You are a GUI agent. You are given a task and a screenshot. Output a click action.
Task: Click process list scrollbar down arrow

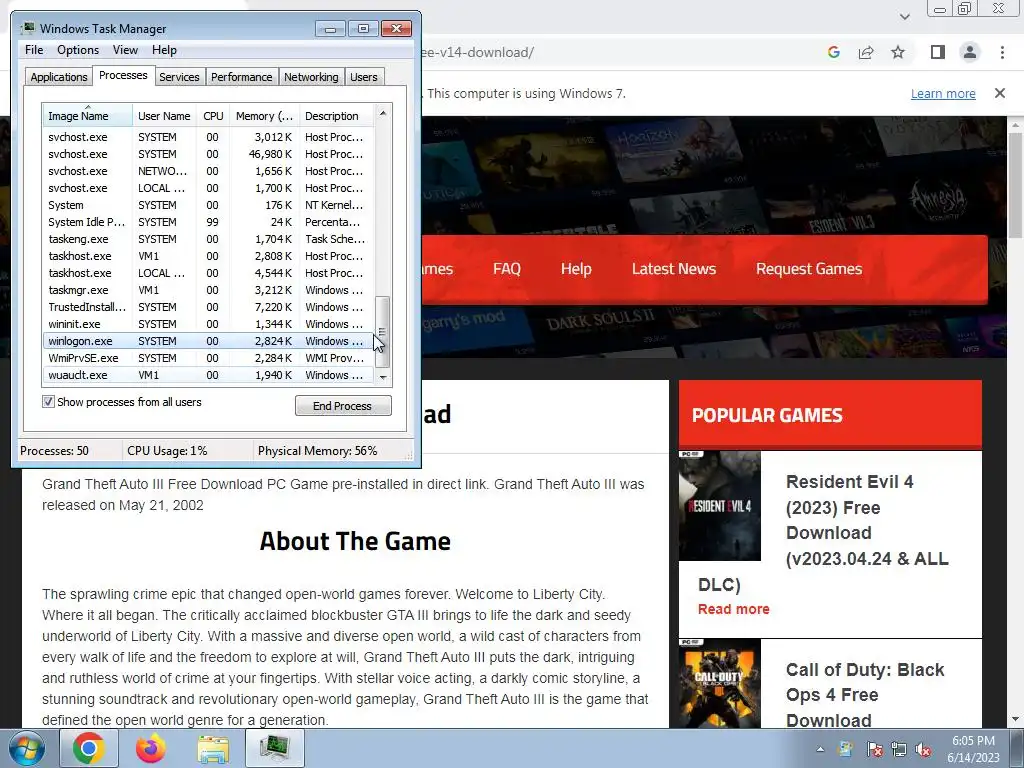tap(383, 376)
